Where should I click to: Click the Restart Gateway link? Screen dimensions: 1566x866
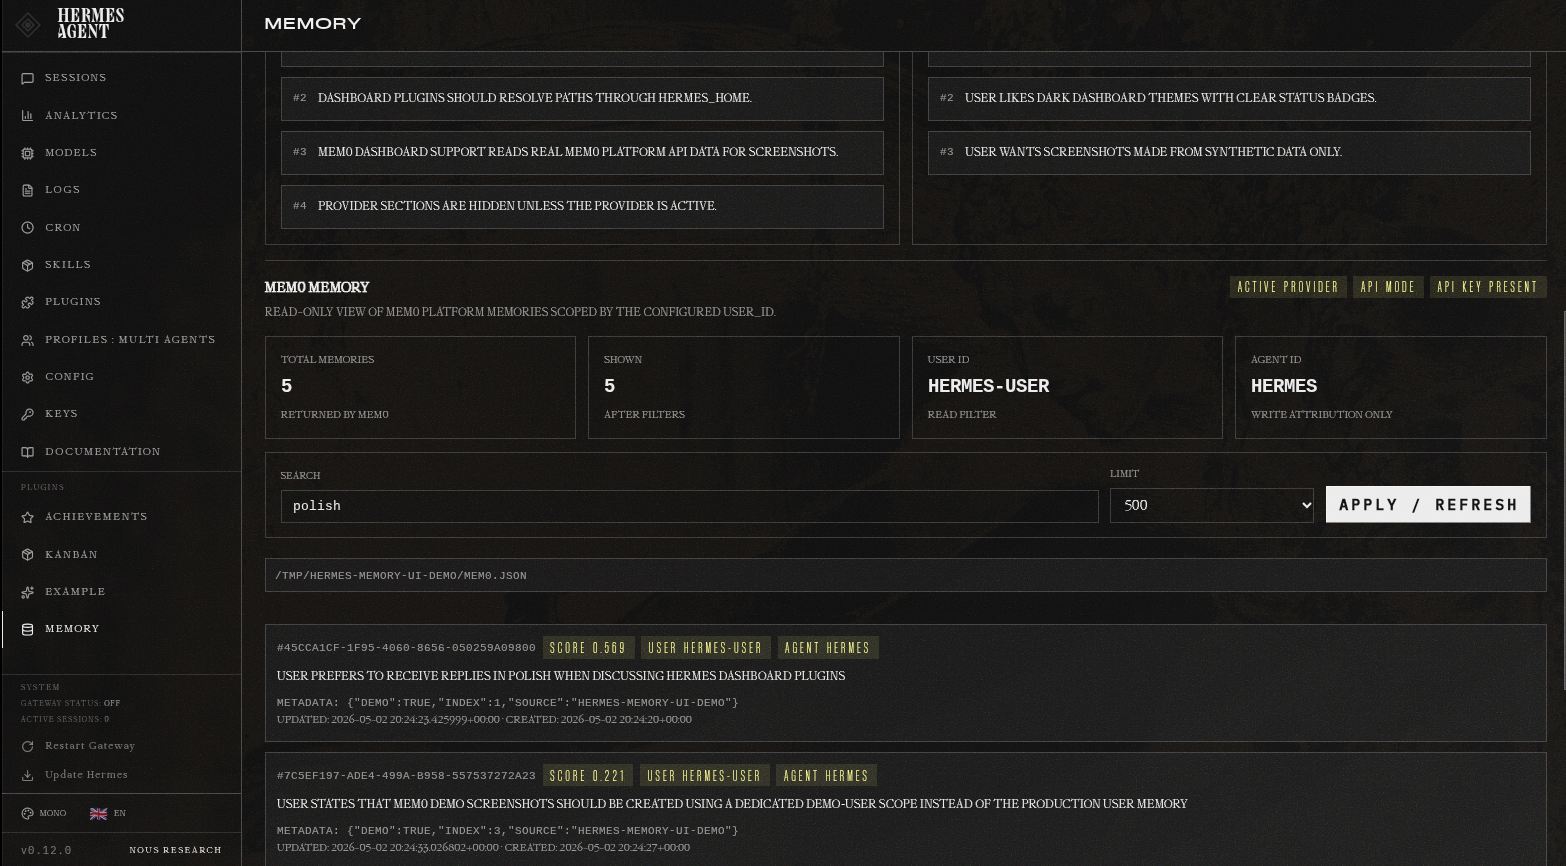click(x=90, y=746)
